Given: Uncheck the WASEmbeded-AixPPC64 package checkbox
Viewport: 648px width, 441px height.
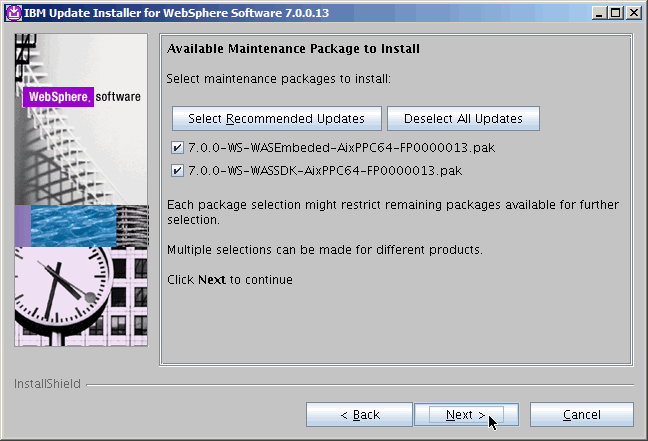Looking at the screenshot, I should tap(177, 147).
